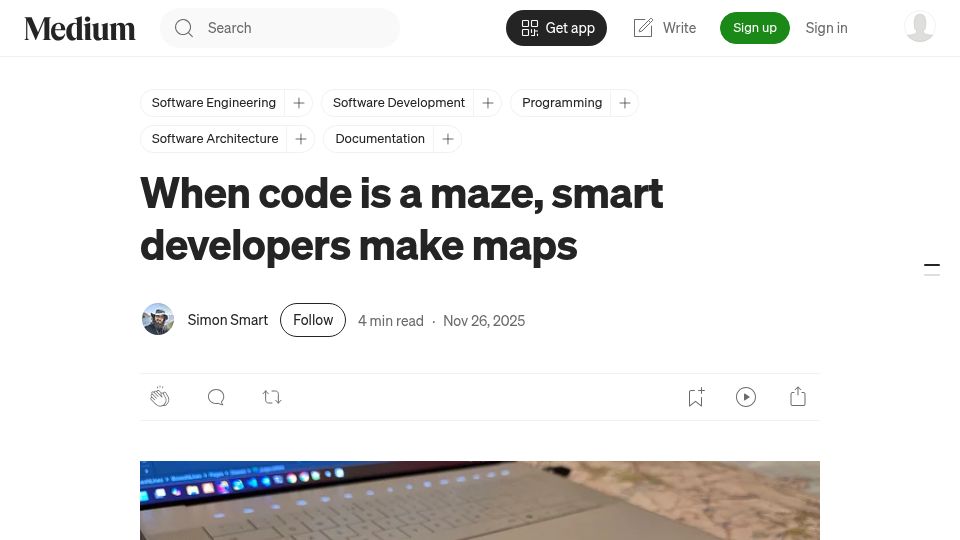960x540 pixels.
Task: Follow Software Development topic with plus icon
Action: [x=488, y=103]
